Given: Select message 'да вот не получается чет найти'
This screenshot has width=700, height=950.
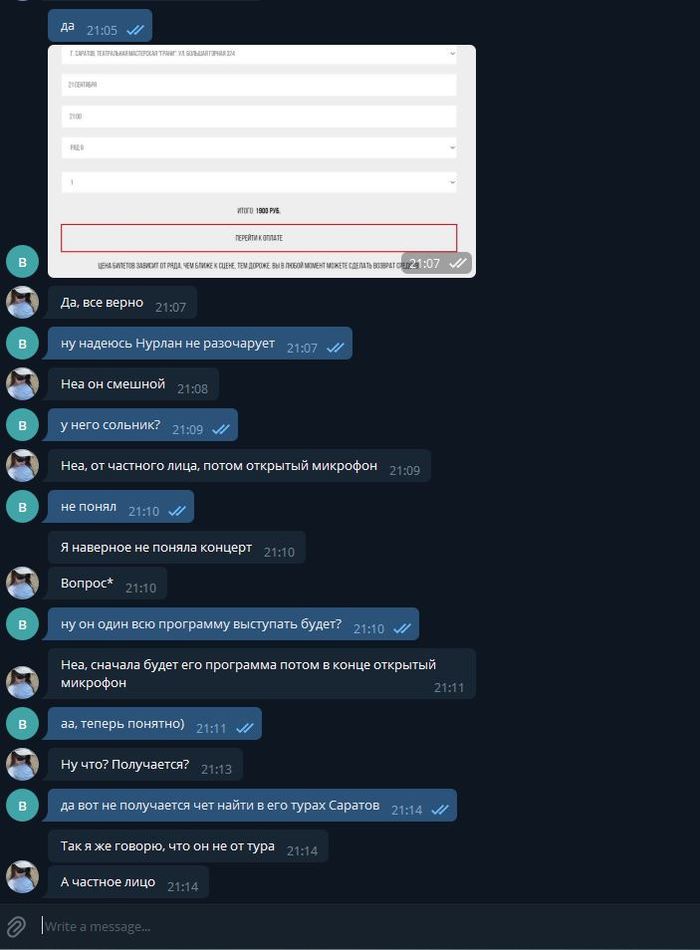Looking at the screenshot, I should click(x=252, y=805).
